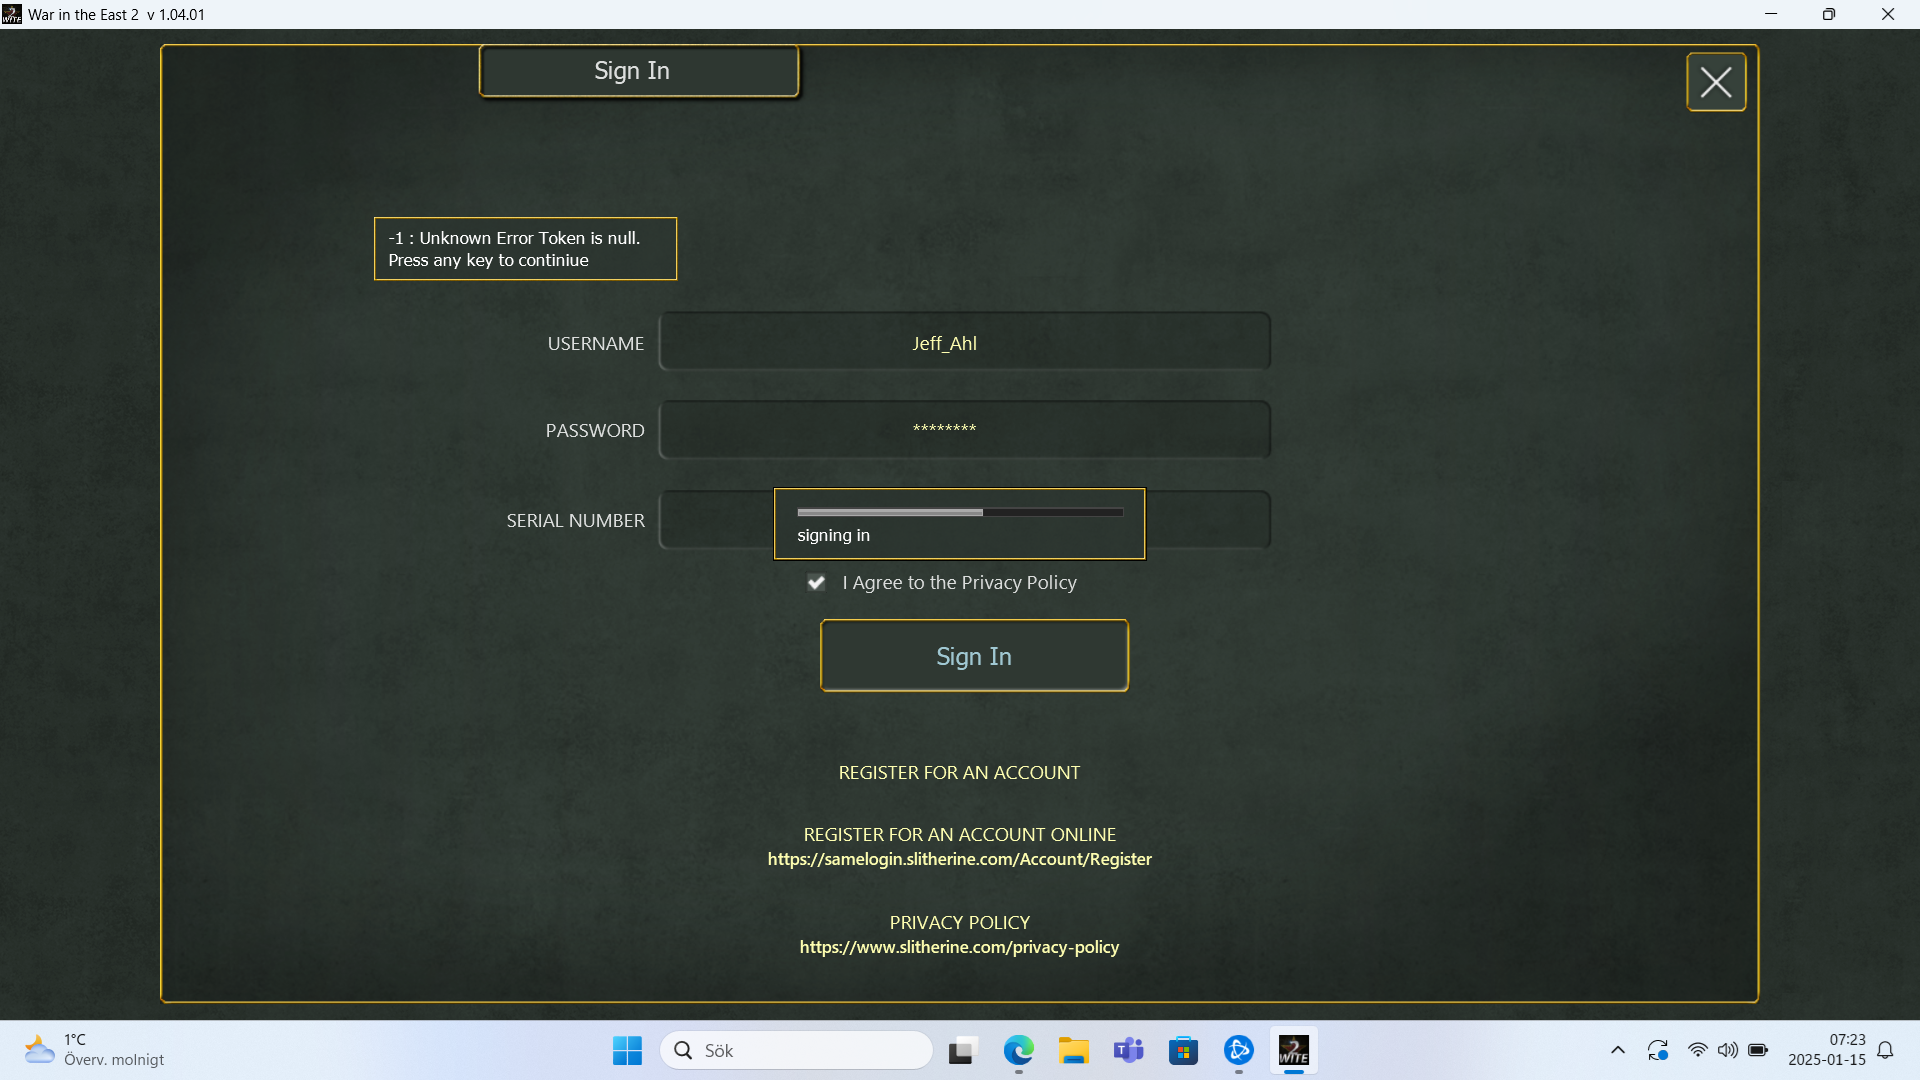Click the large Sign In button
The width and height of the screenshot is (1920, 1080).
click(974, 656)
